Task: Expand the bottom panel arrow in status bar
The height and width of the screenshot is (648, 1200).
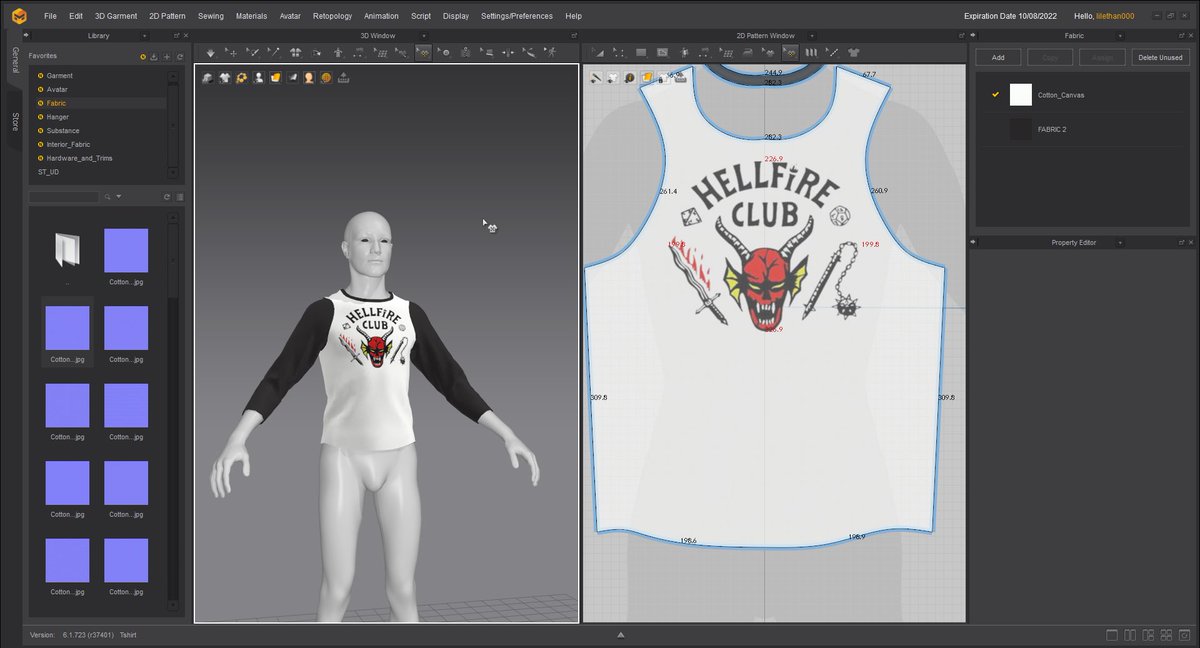Action: (x=621, y=635)
